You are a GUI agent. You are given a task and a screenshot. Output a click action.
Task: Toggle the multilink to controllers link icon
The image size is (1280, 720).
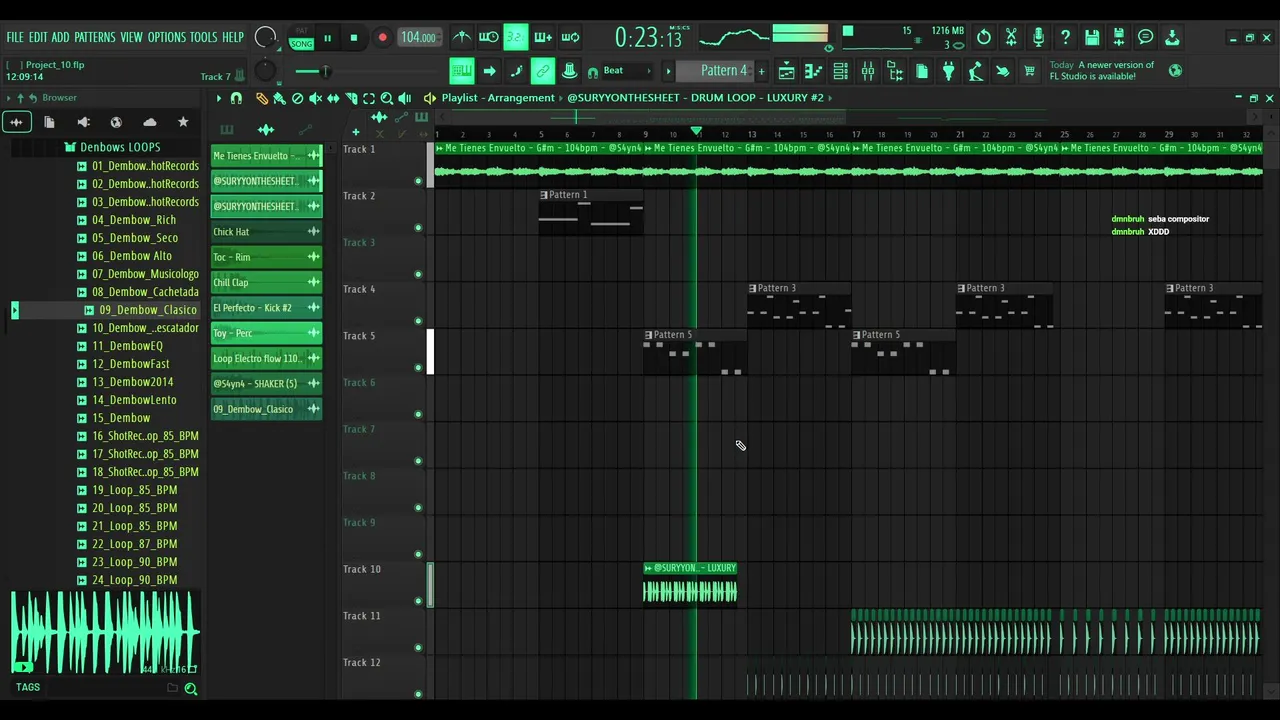pos(543,71)
